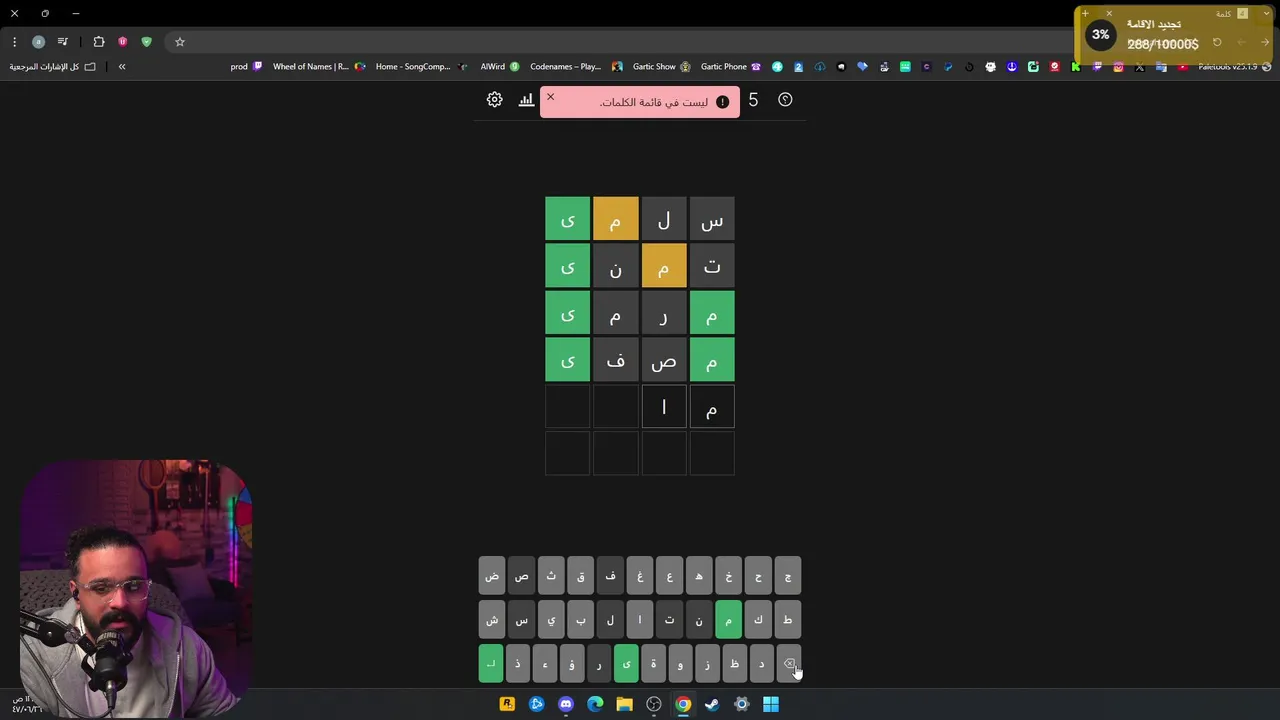Viewport: 1280px width, 720px height.
Task: Tap the green ى key on the keyboard
Action: click(626, 664)
